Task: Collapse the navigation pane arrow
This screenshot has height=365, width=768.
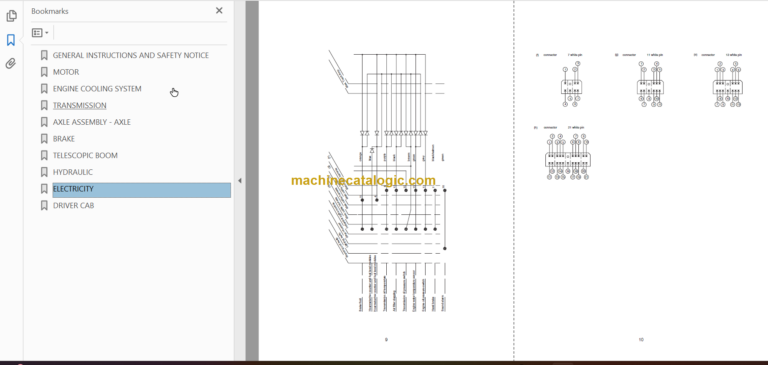Action: [x=240, y=181]
